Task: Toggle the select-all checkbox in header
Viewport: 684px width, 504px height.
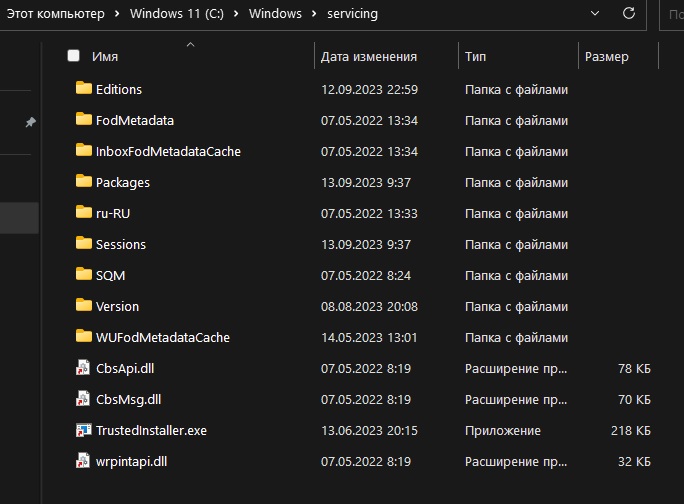Action: (x=73, y=56)
